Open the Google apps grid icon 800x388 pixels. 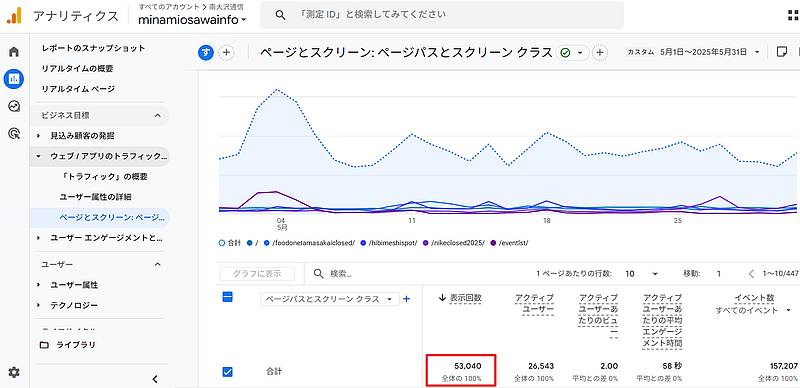tap(793, 15)
